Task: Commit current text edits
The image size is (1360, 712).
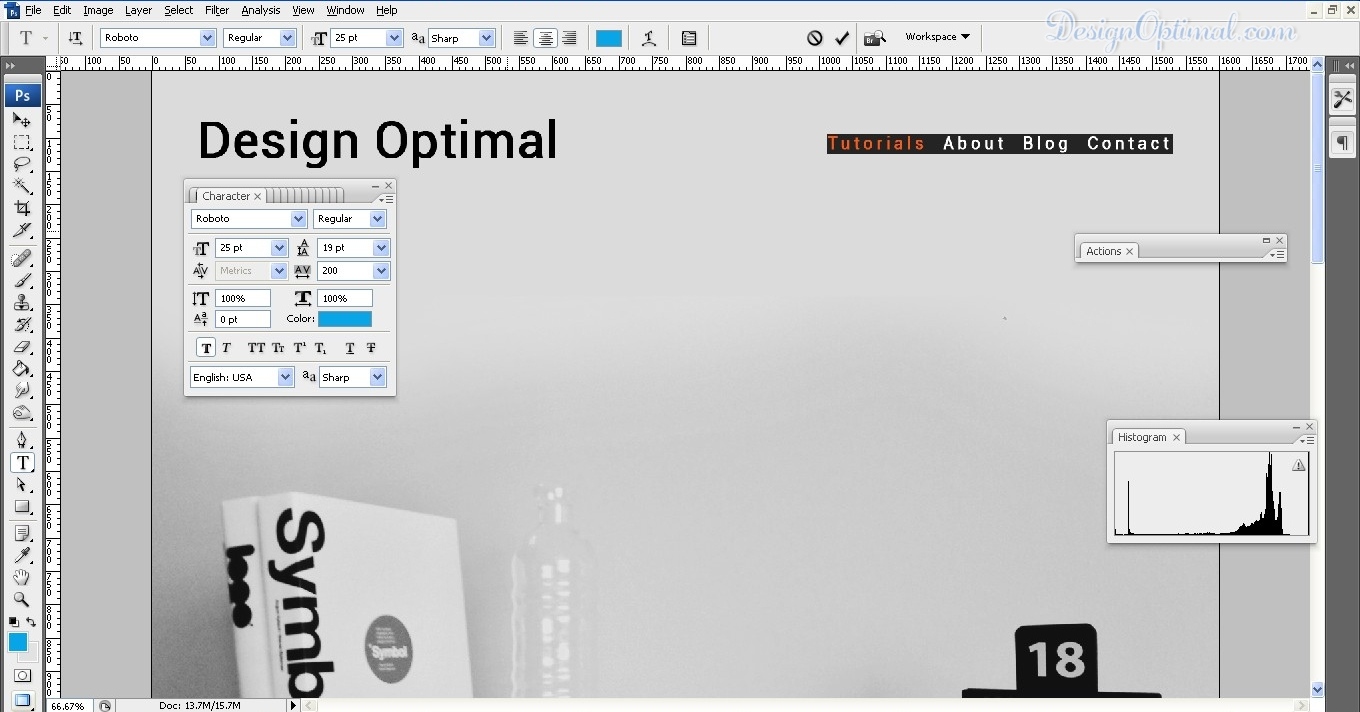Action: coord(842,38)
